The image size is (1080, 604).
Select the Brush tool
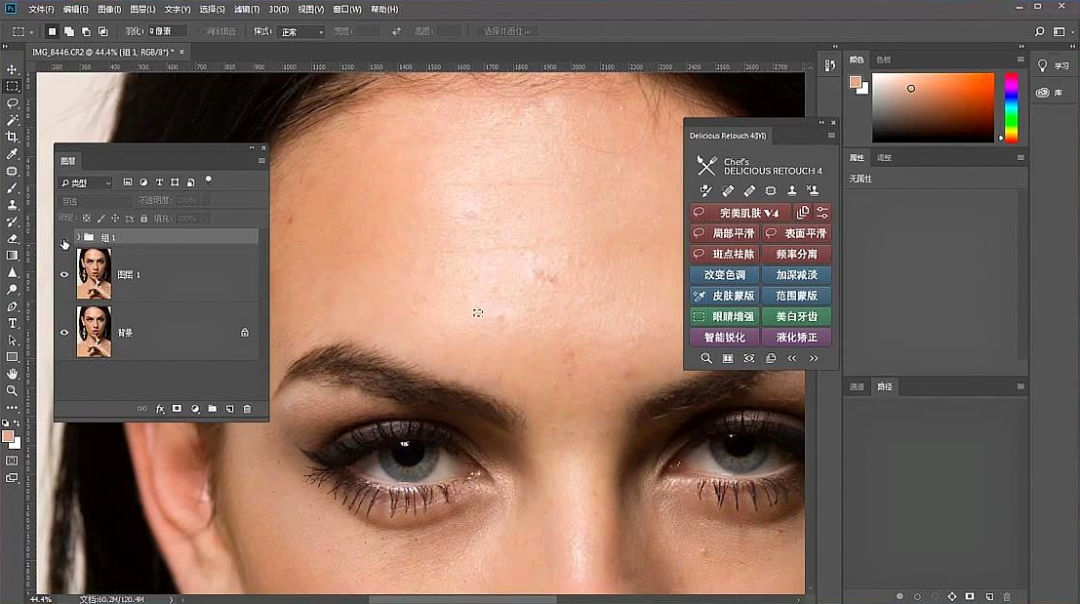pos(12,188)
